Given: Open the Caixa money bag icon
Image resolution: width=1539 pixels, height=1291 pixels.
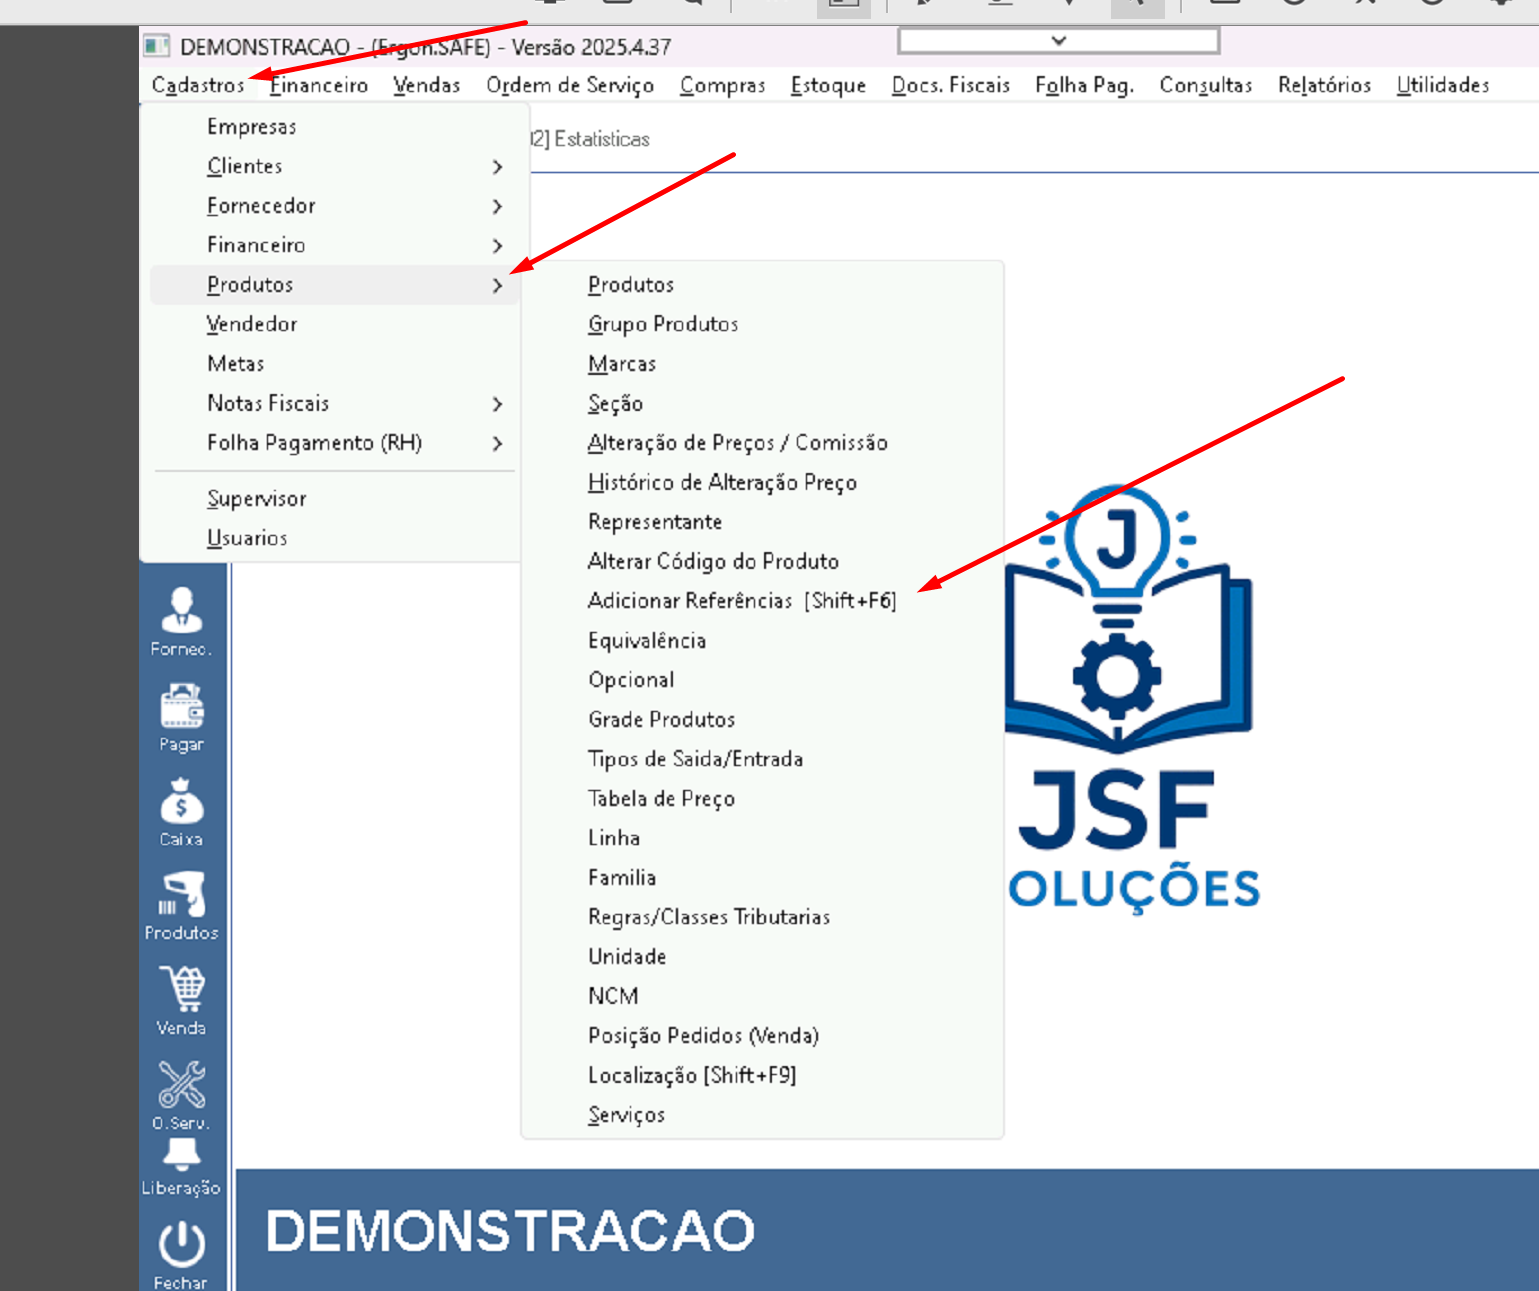Looking at the screenshot, I should point(181,812).
